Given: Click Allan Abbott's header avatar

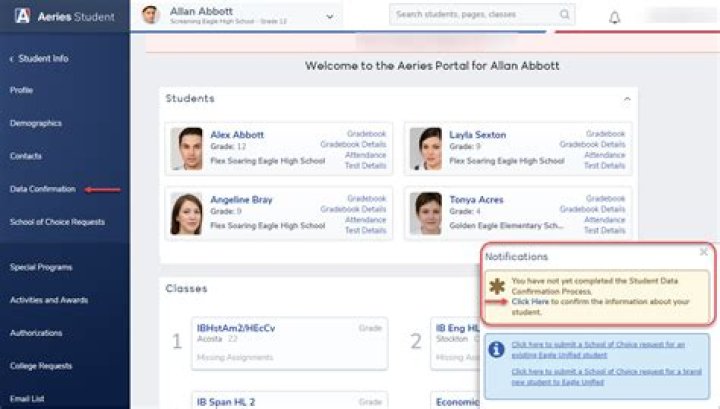Looking at the screenshot, I should point(150,15).
